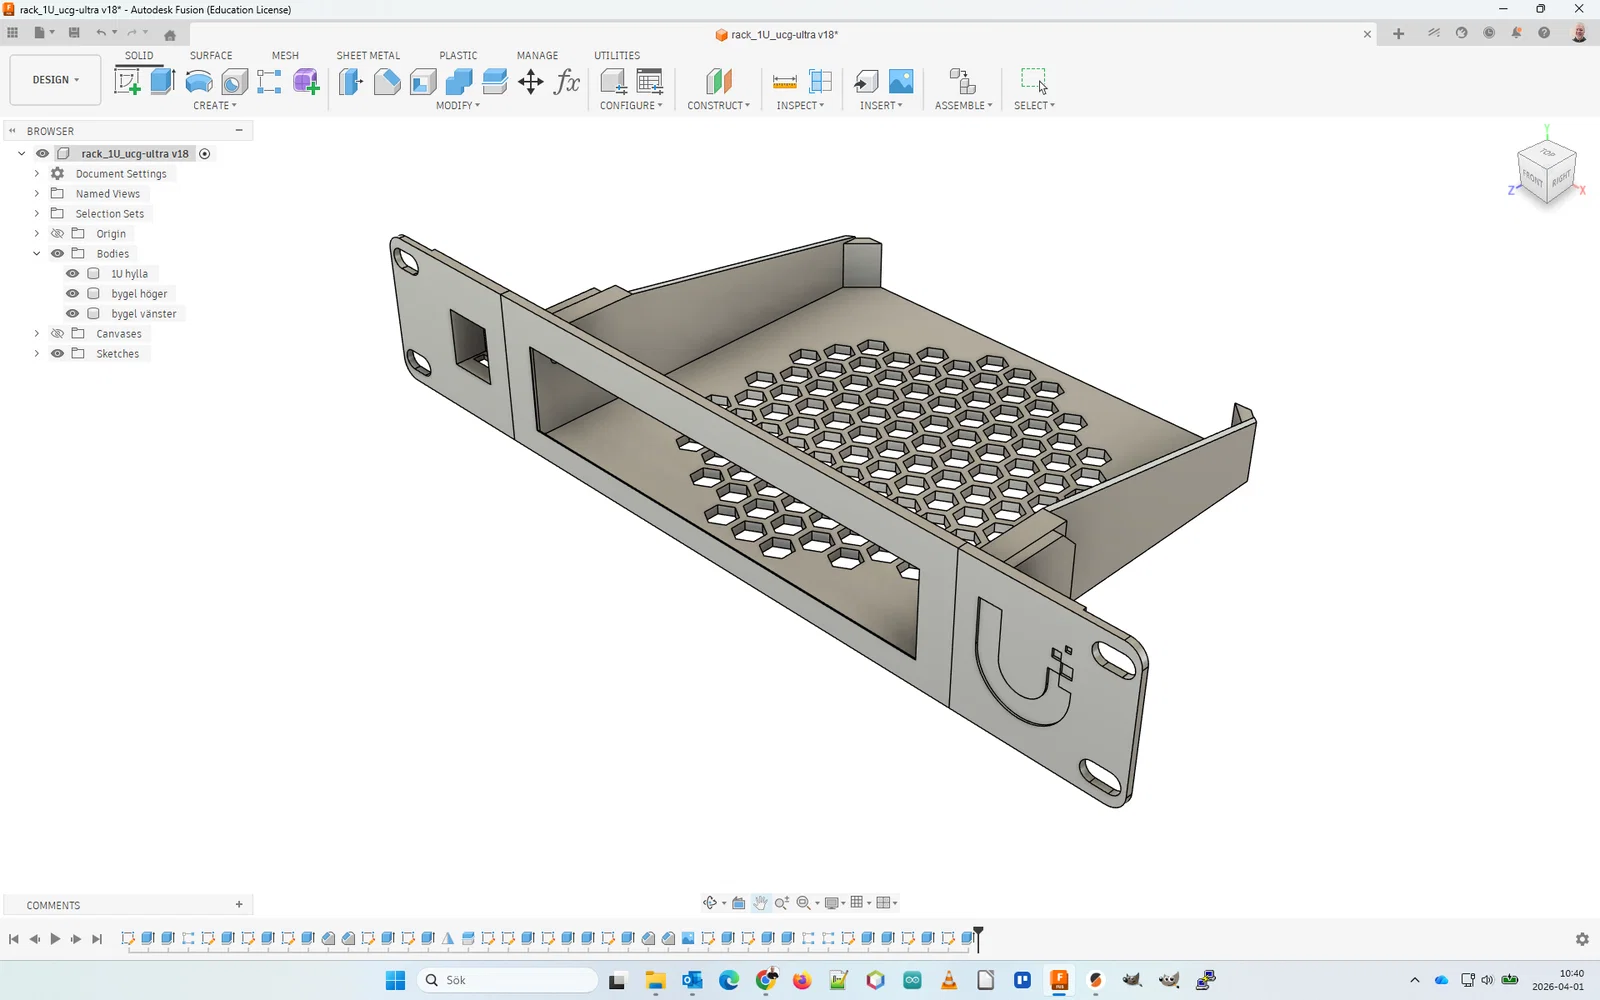Screen dimensions: 1600x1000
Task: Switch to the SURFACE tab
Action: tap(211, 56)
